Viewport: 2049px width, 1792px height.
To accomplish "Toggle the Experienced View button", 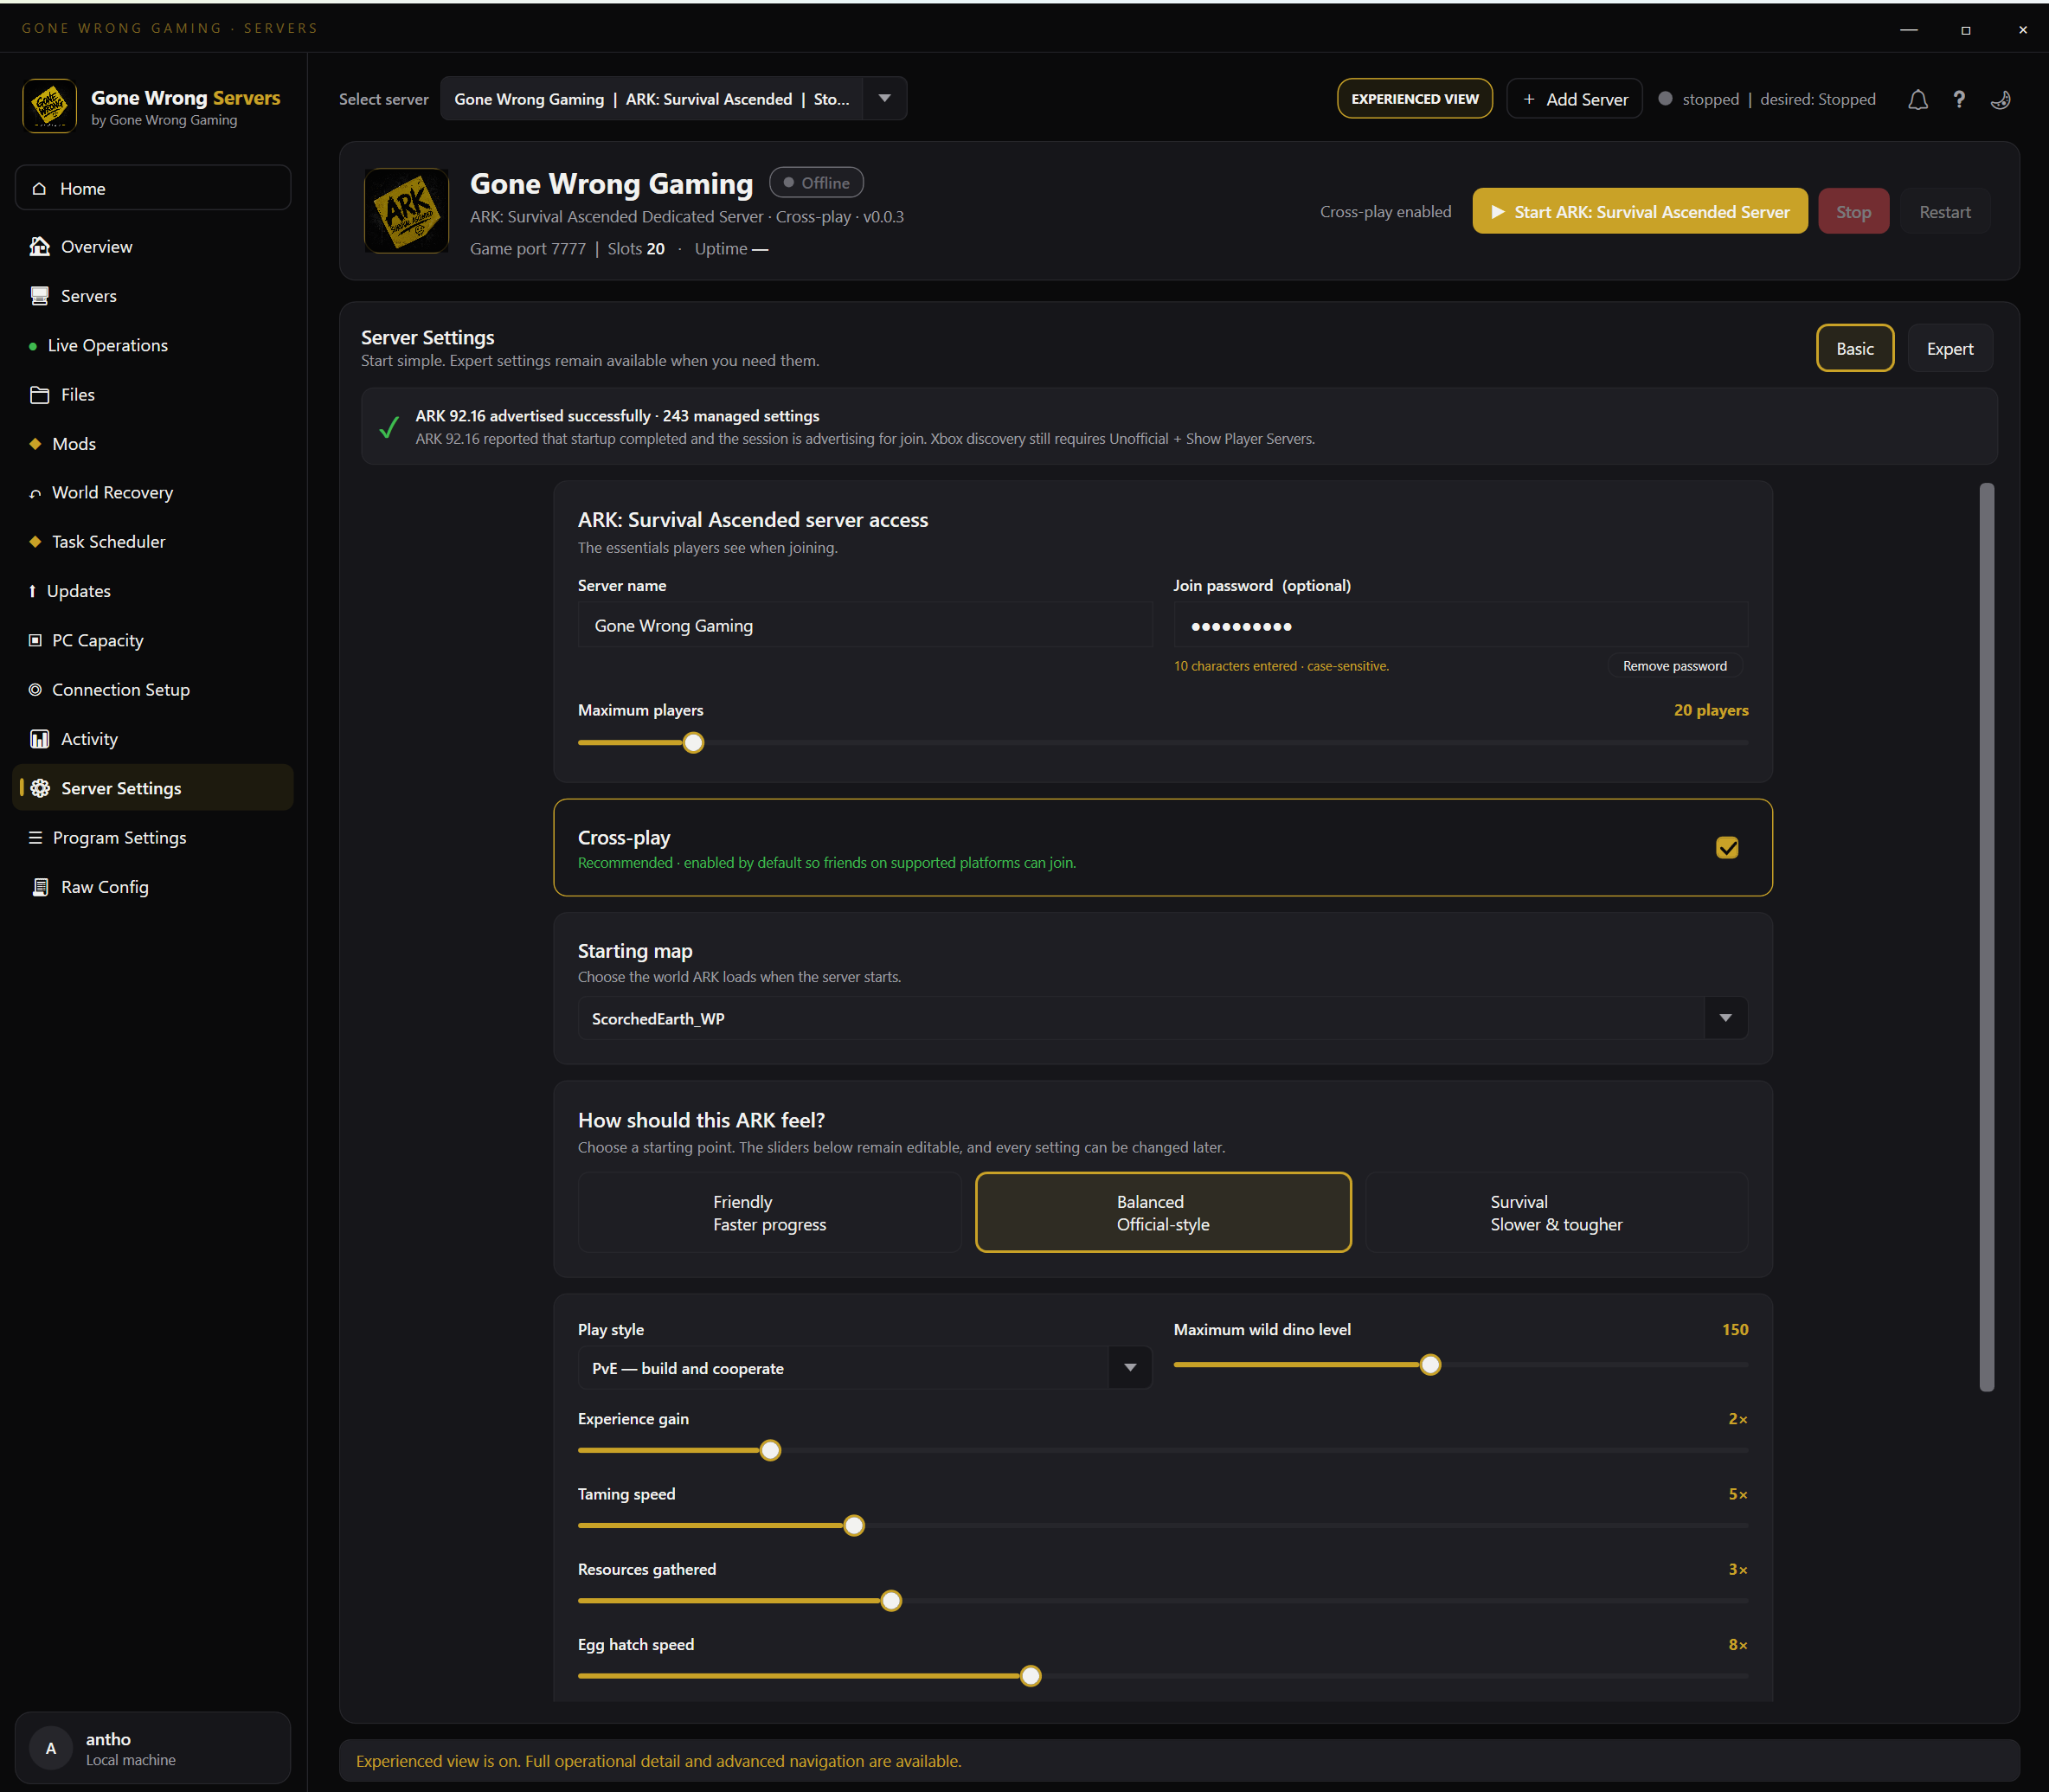I will (1414, 98).
